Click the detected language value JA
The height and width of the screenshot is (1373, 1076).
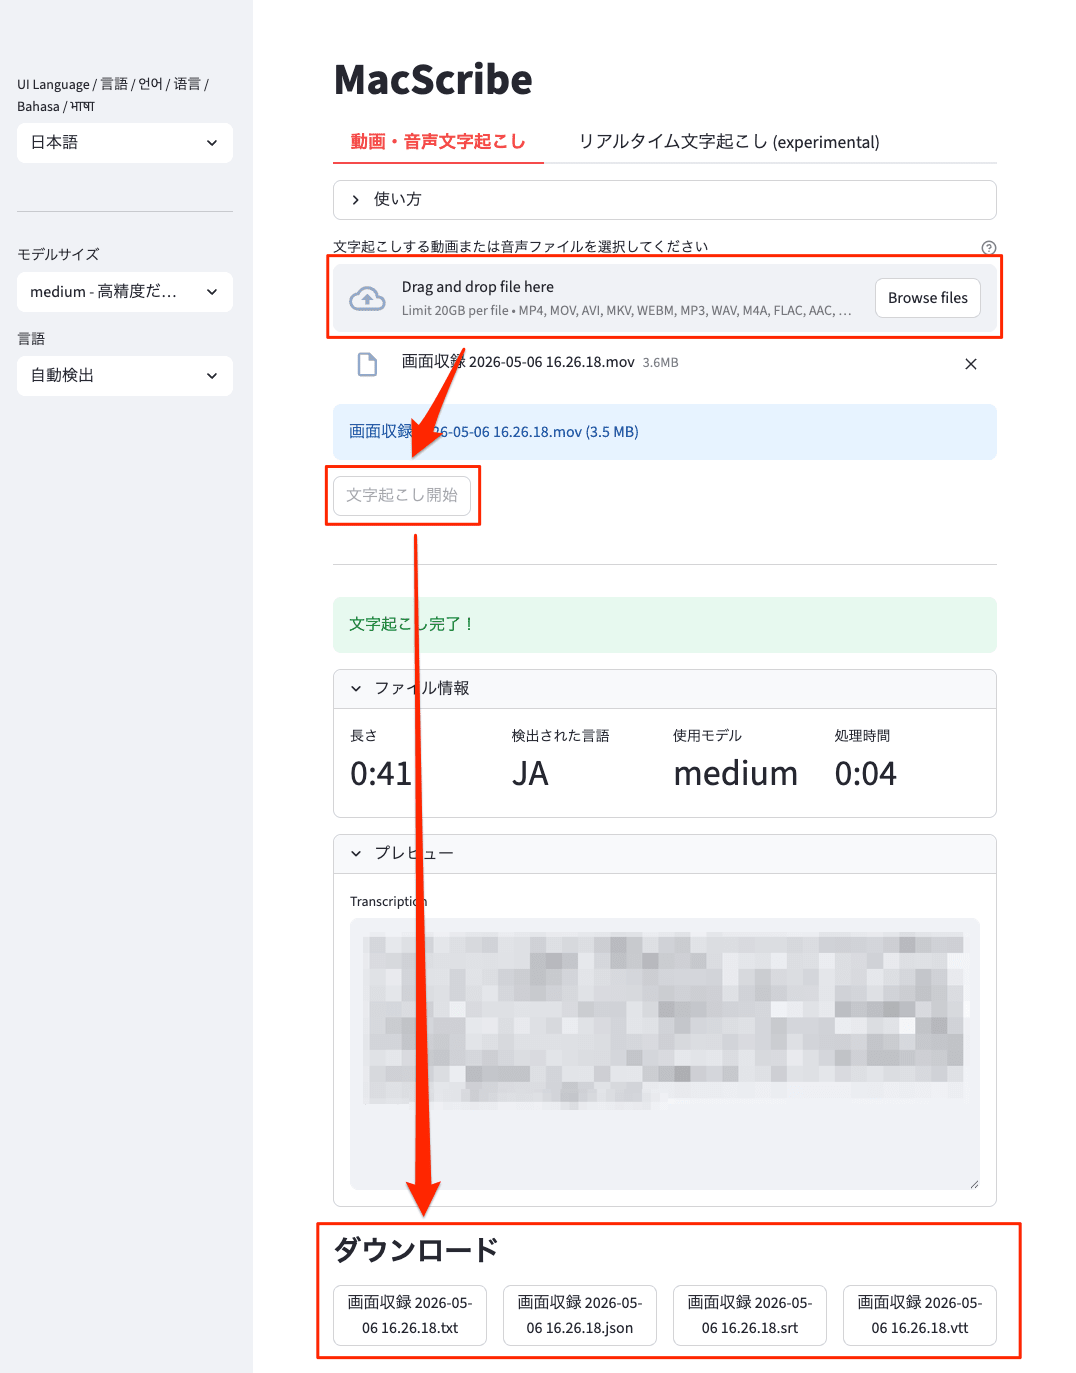click(530, 774)
